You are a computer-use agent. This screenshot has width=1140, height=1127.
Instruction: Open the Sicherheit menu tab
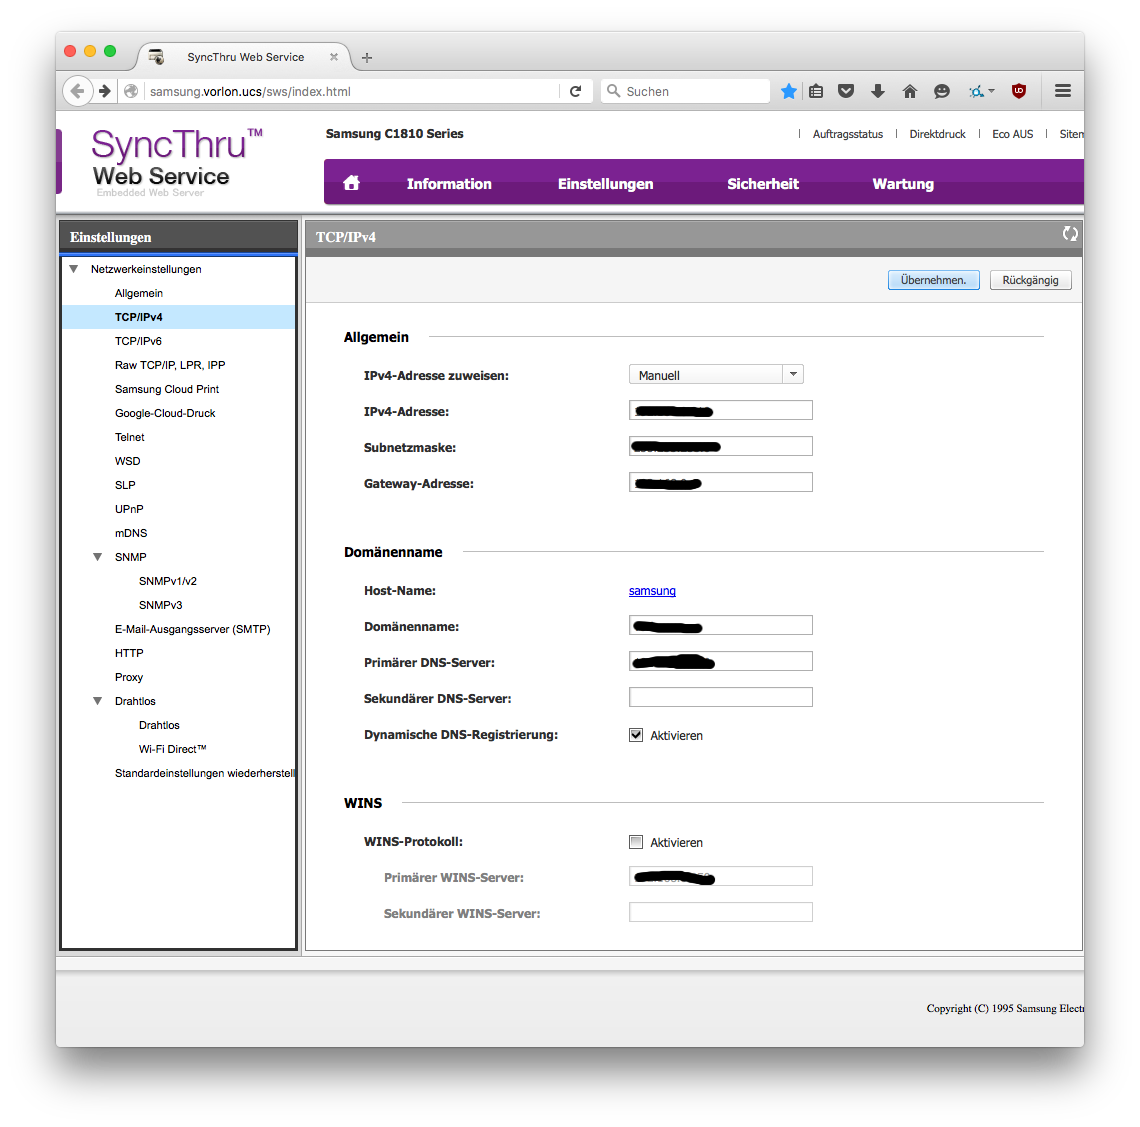tap(763, 184)
